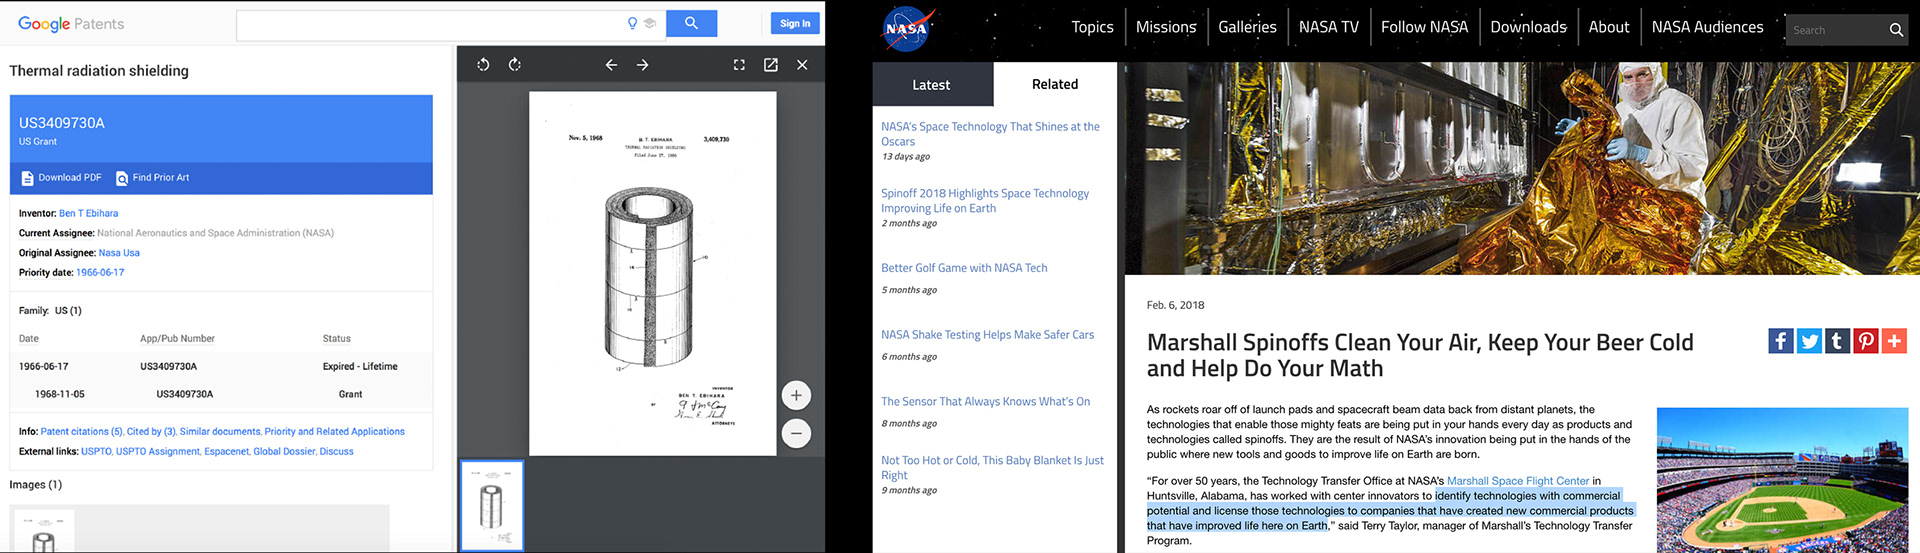Image resolution: width=1920 pixels, height=553 pixels.
Task: Switch to the Latest tab
Action: (x=932, y=85)
